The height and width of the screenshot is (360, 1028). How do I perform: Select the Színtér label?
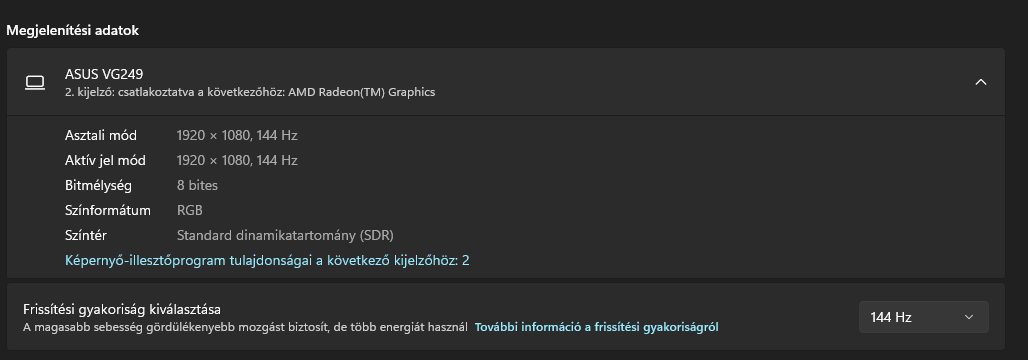(85, 235)
